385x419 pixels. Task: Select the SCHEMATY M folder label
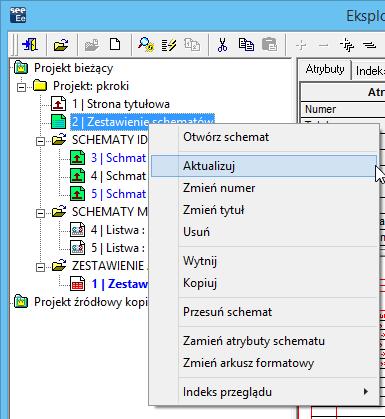click(x=110, y=212)
